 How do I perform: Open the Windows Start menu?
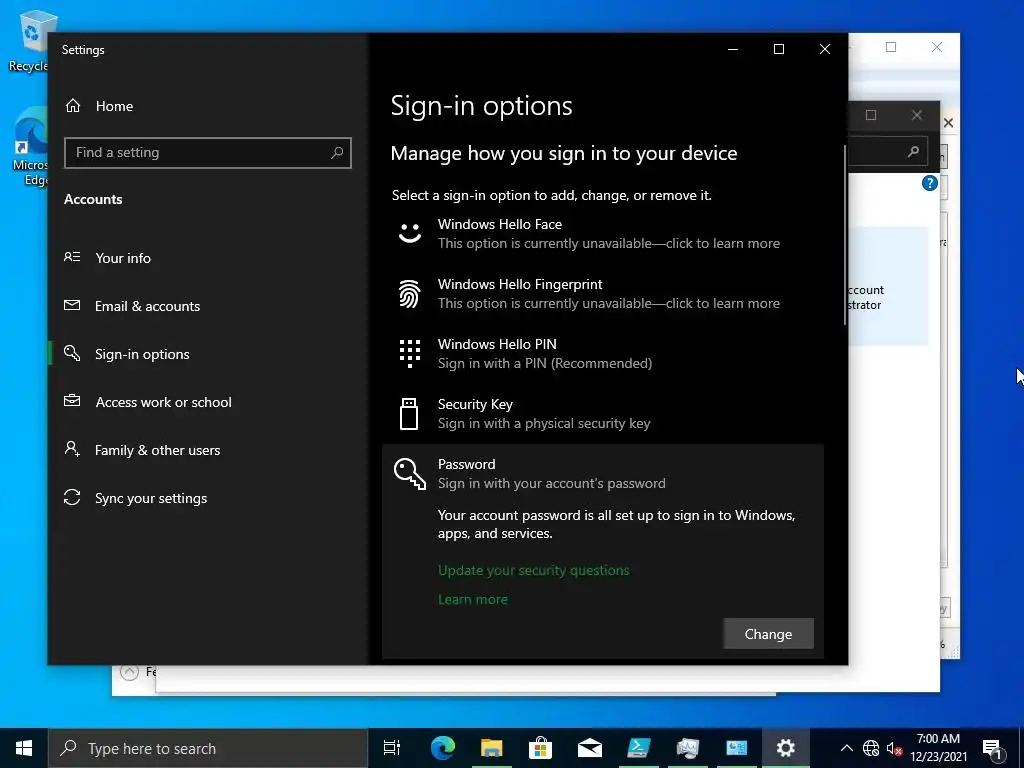point(24,748)
